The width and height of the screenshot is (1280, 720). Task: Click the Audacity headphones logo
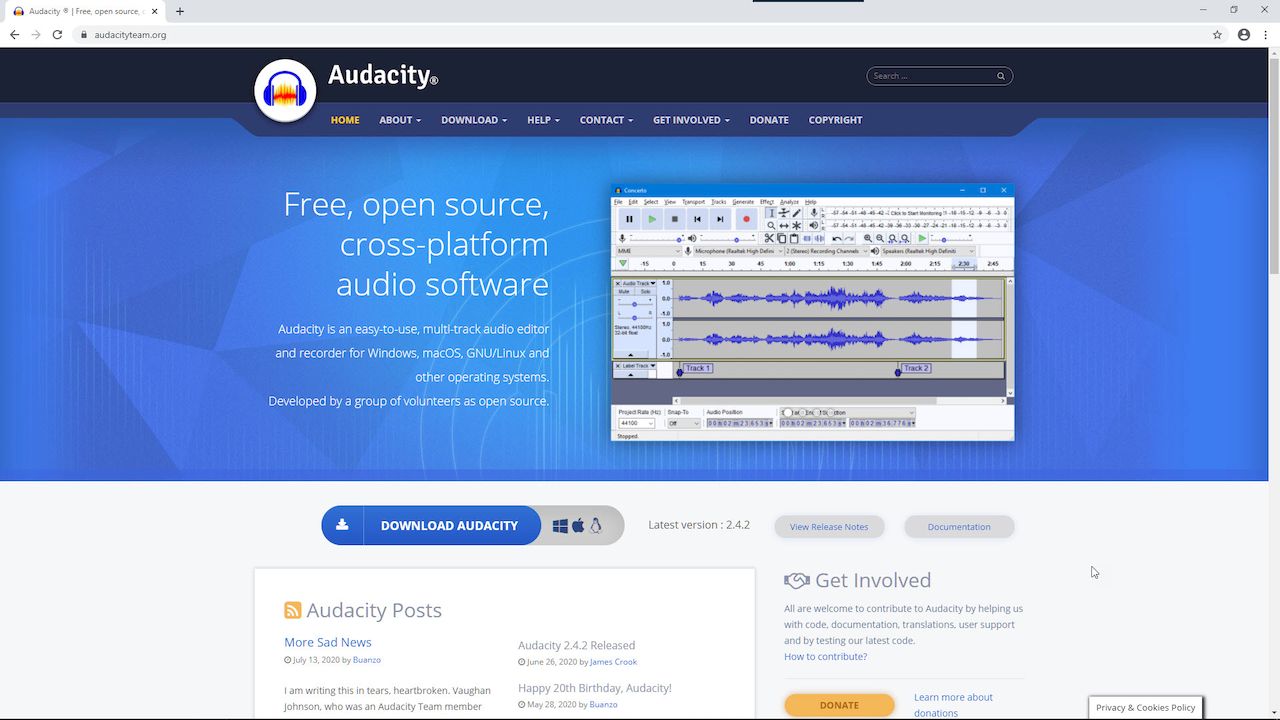[x=285, y=92]
